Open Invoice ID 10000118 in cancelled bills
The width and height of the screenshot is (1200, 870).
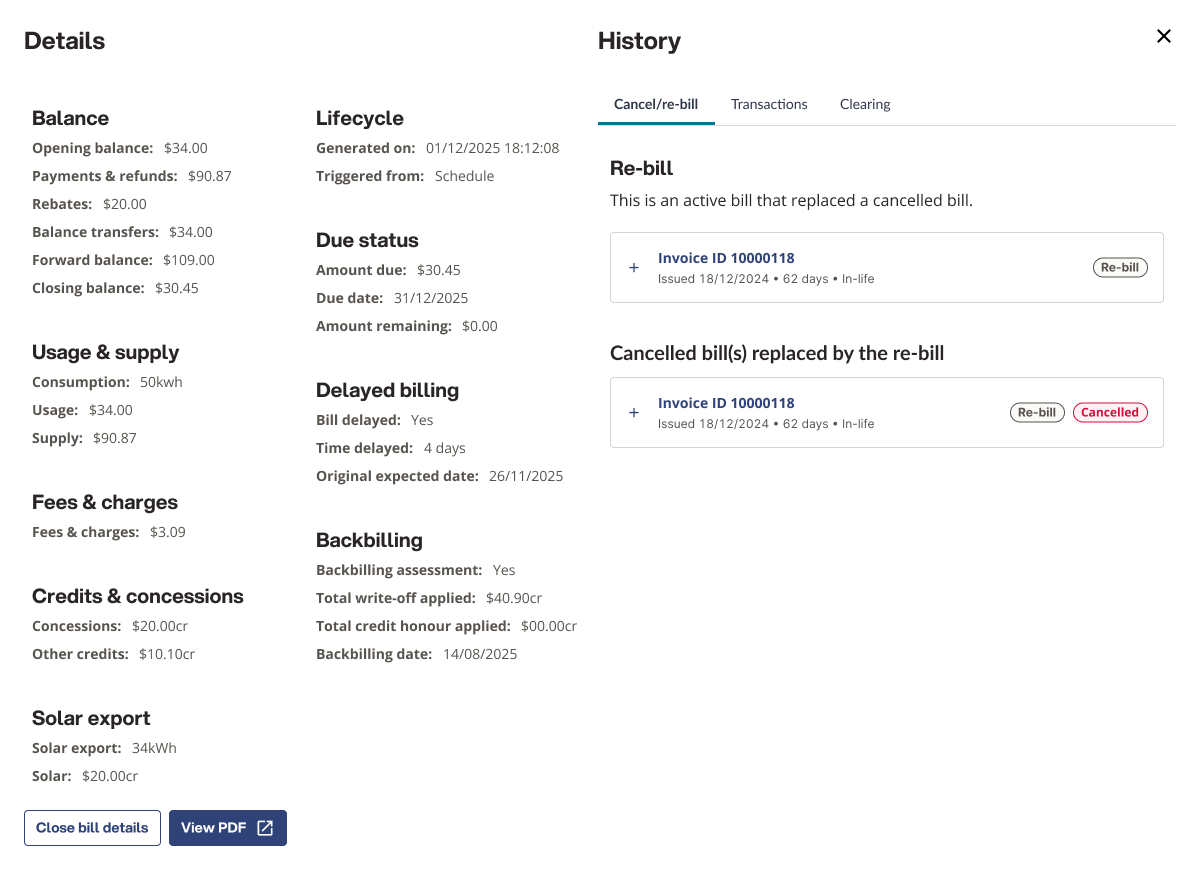coord(726,403)
